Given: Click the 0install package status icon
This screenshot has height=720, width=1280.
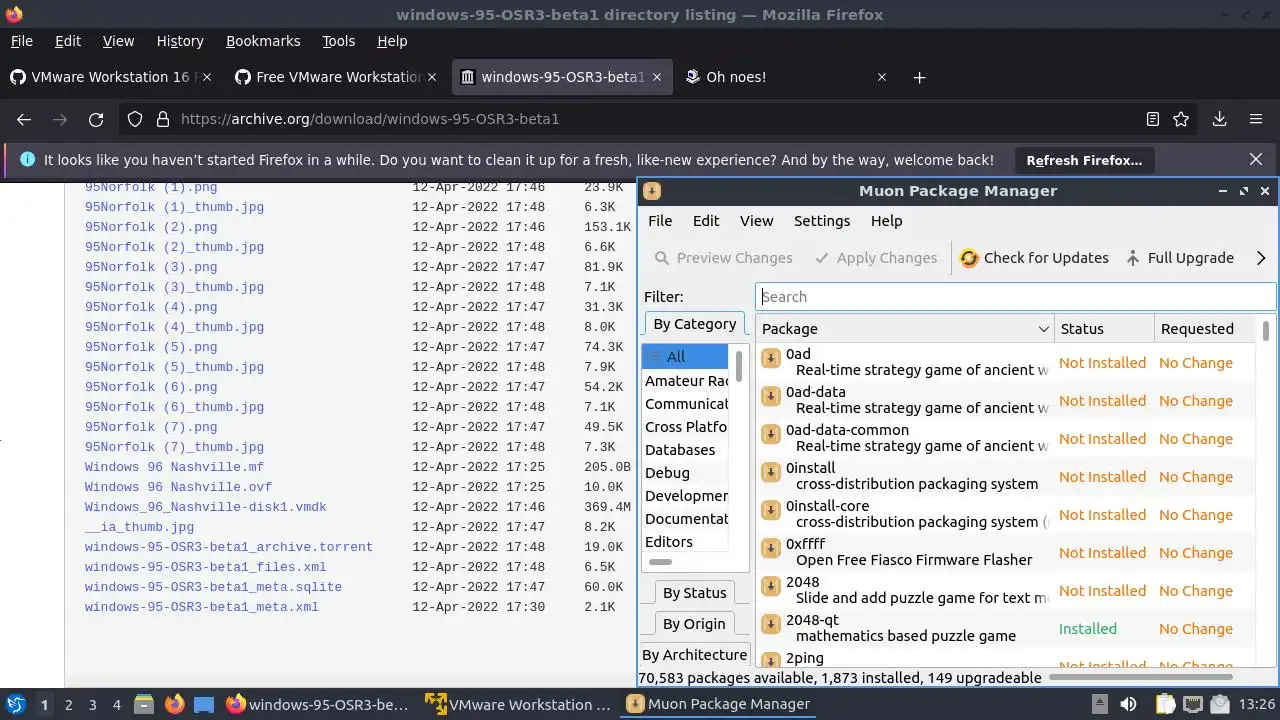Looking at the screenshot, I should 771,474.
